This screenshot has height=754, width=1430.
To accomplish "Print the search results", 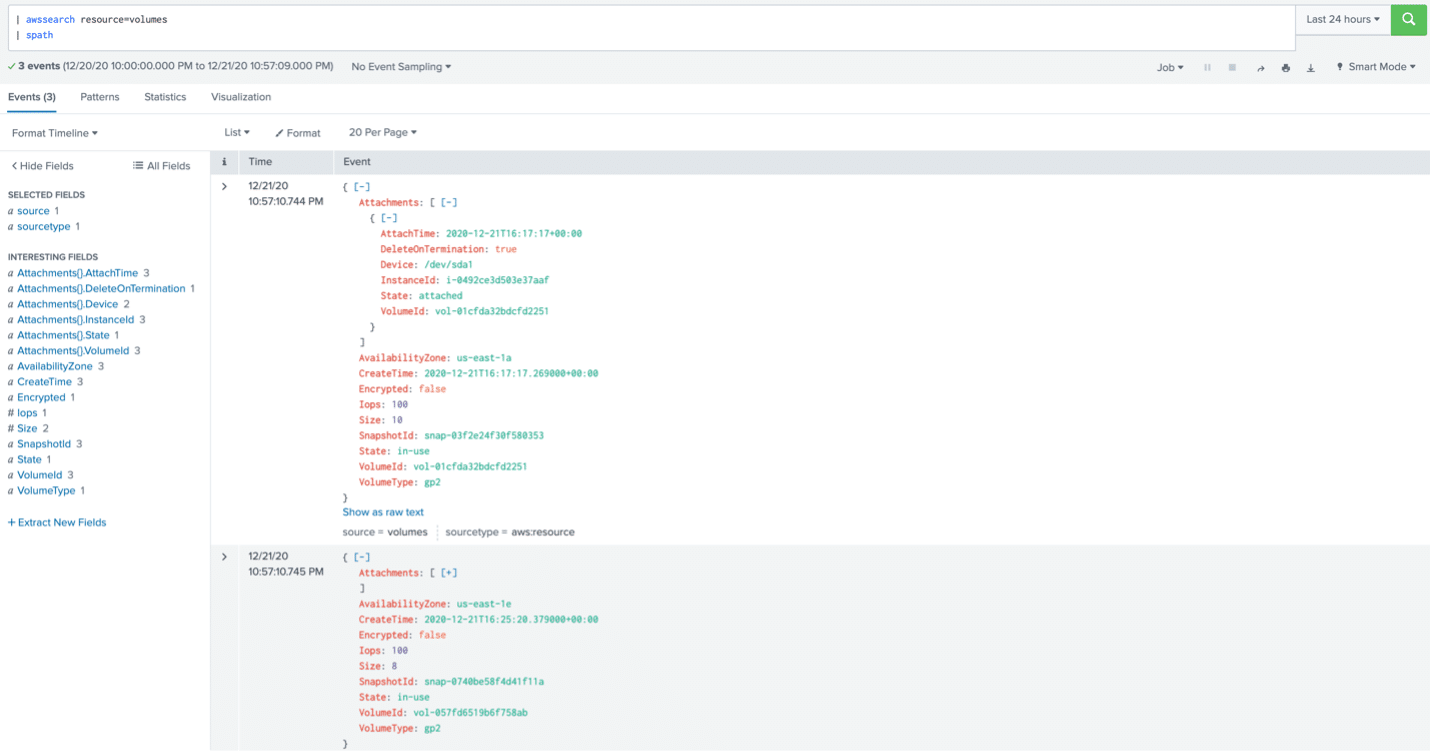I will 1285,67.
